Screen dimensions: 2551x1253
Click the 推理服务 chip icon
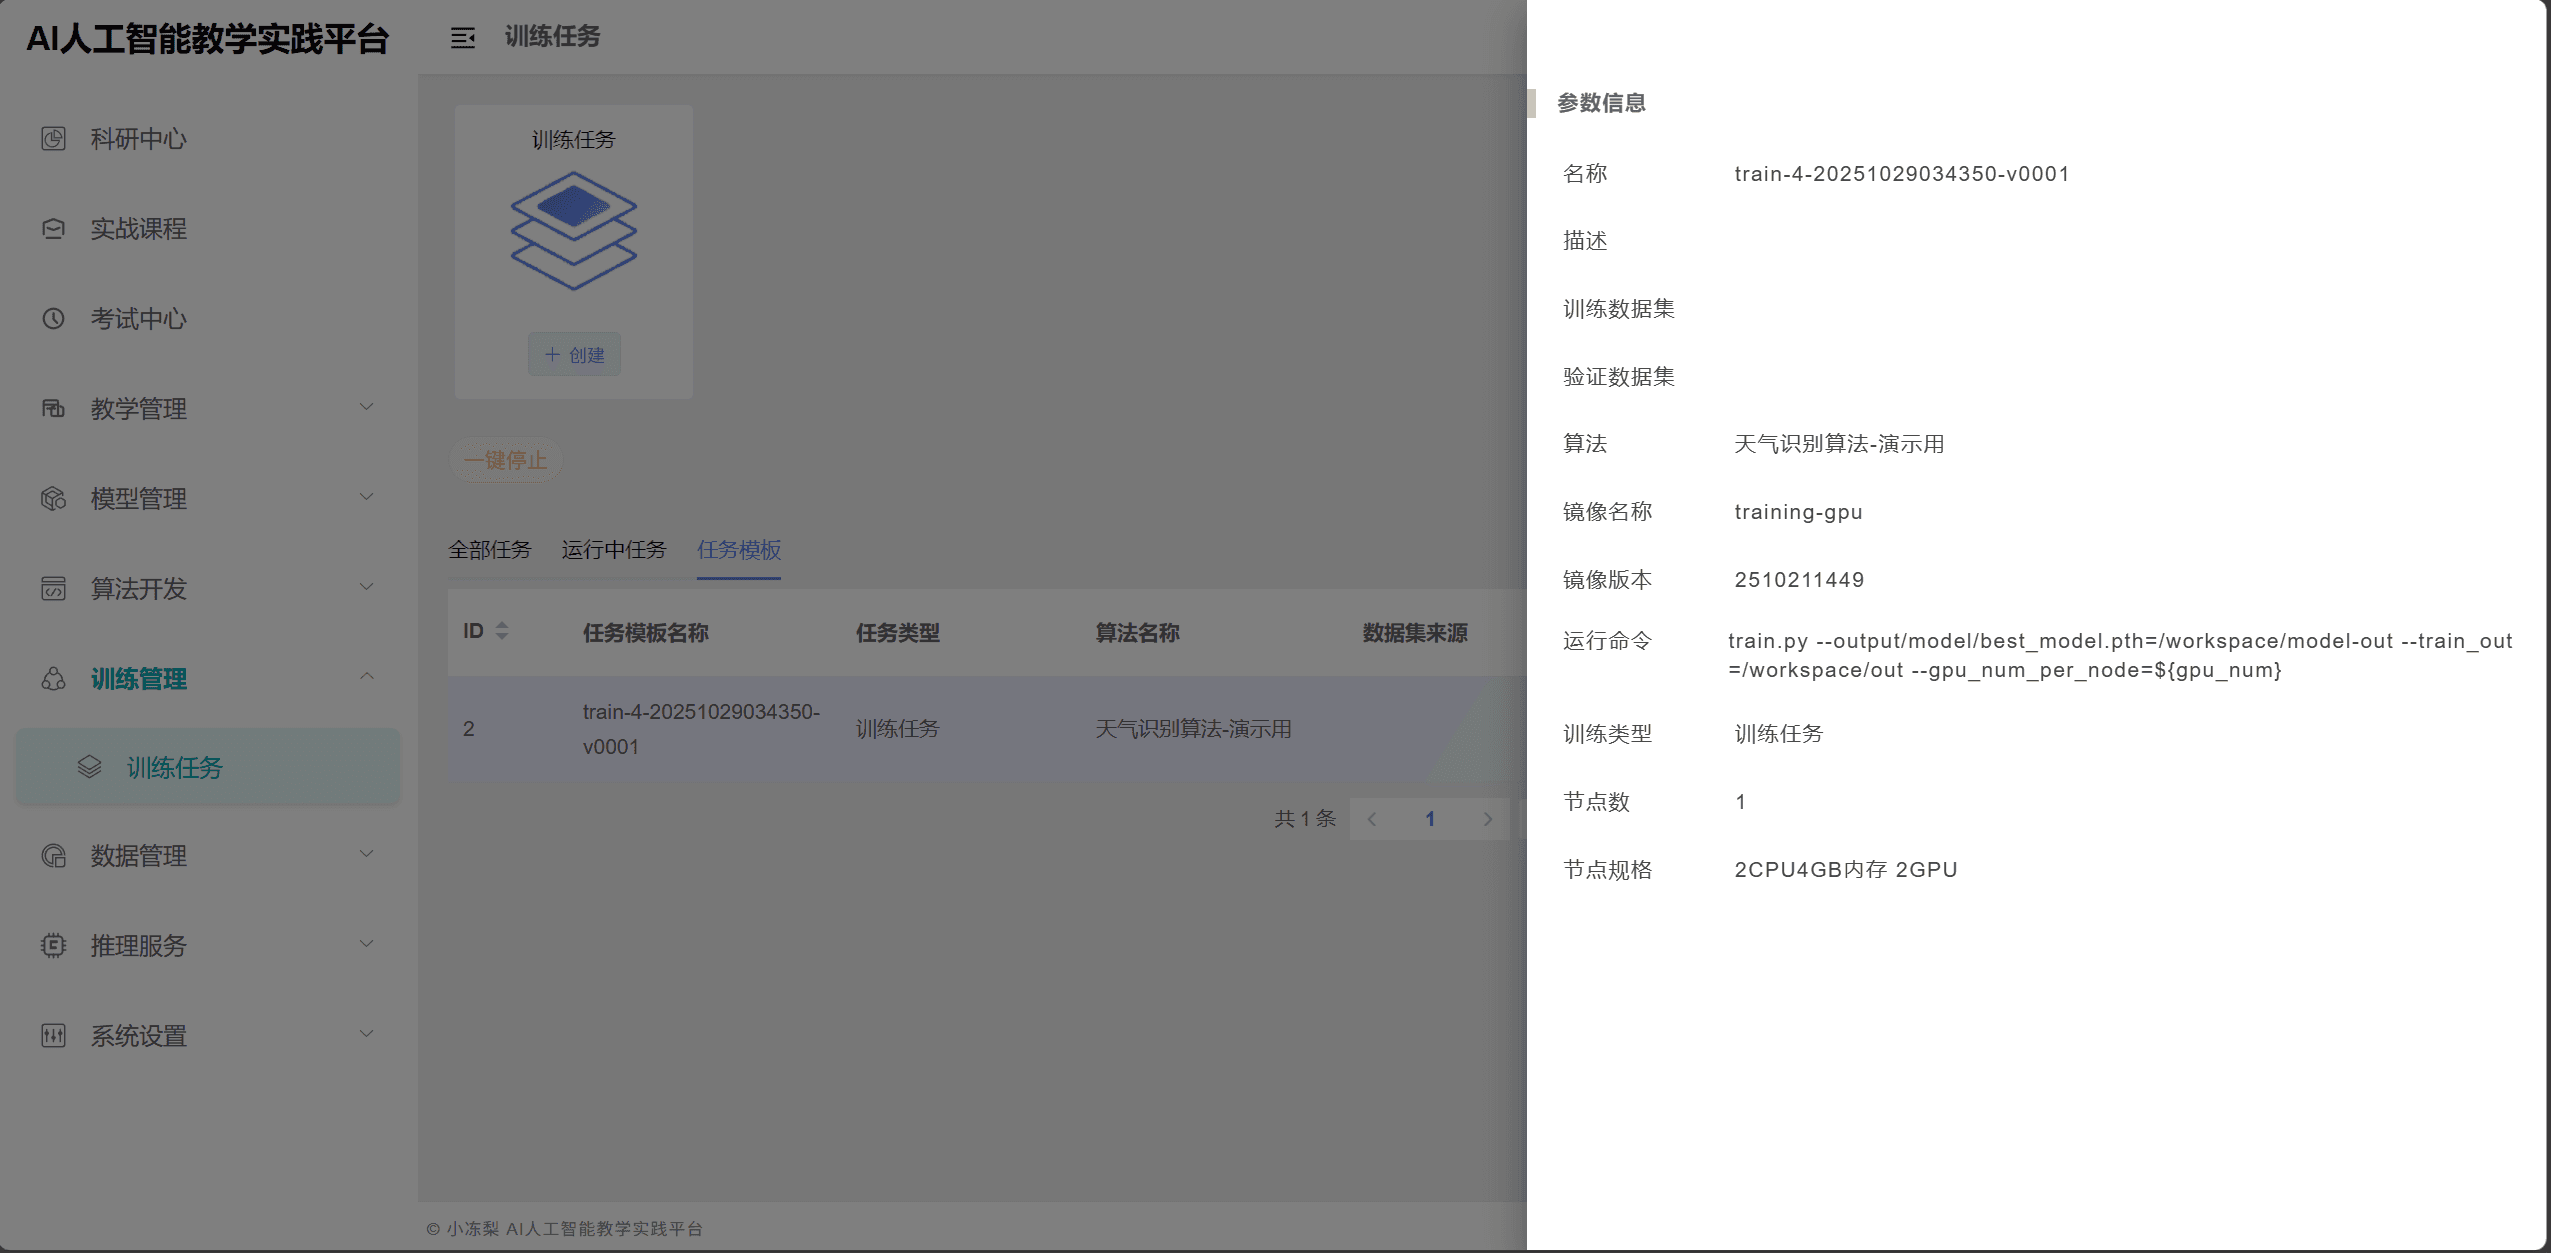point(53,946)
